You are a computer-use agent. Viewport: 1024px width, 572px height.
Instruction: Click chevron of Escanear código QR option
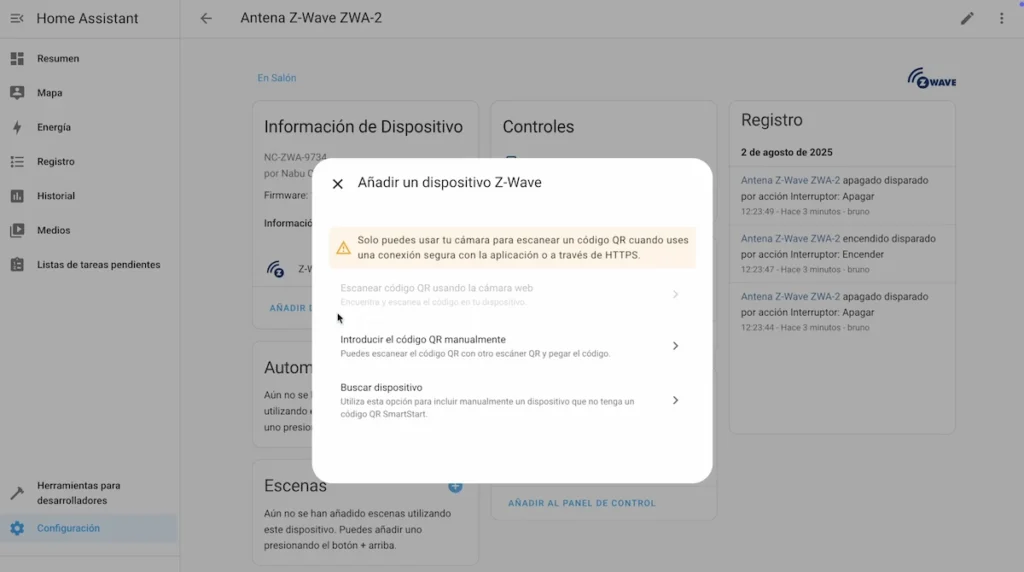(x=675, y=294)
